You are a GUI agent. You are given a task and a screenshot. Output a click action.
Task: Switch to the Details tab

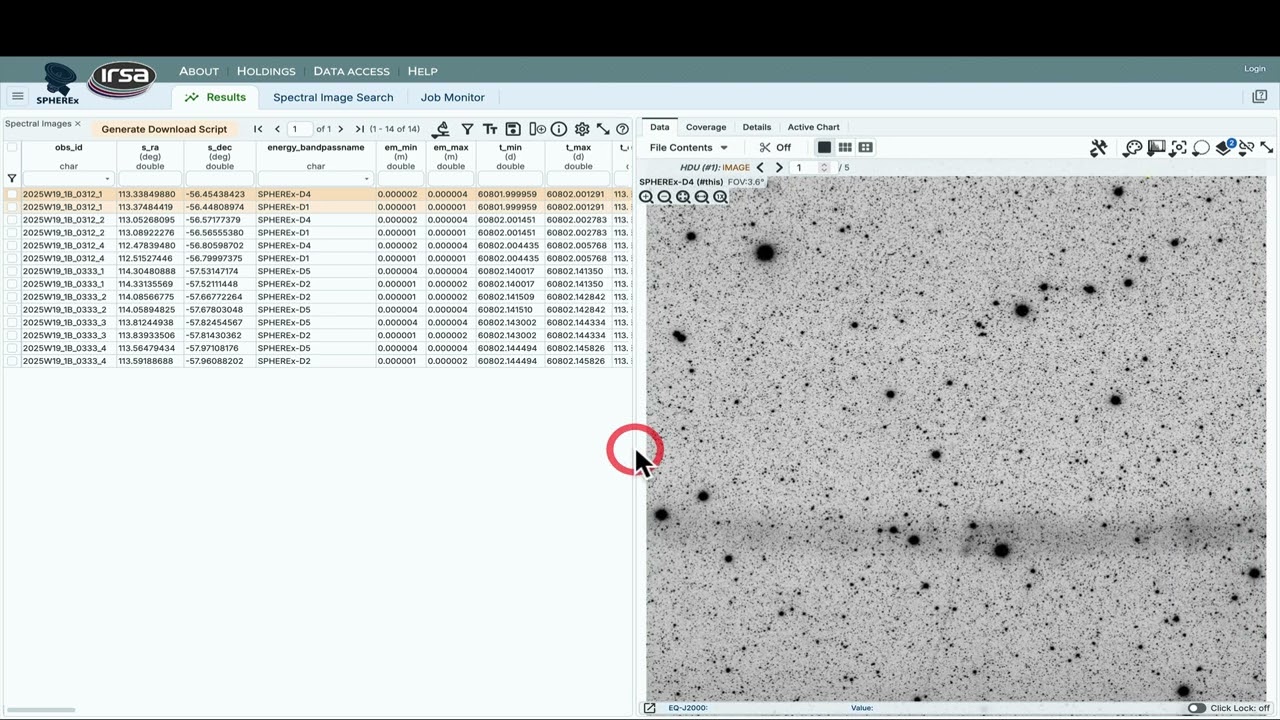(x=757, y=127)
